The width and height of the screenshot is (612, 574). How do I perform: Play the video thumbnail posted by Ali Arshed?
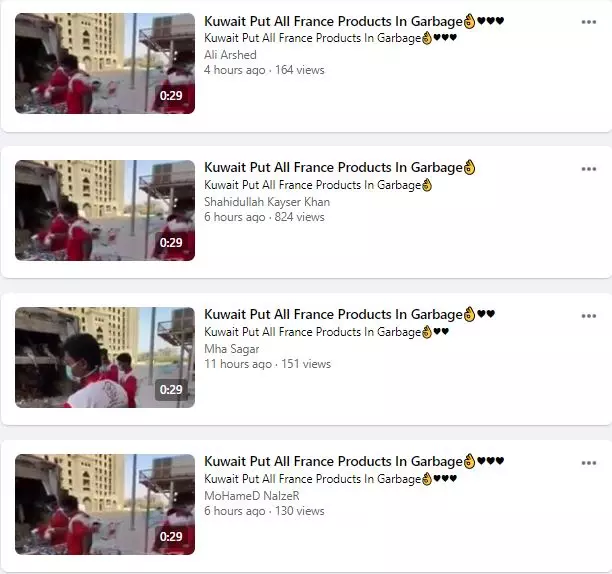[x=105, y=64]
